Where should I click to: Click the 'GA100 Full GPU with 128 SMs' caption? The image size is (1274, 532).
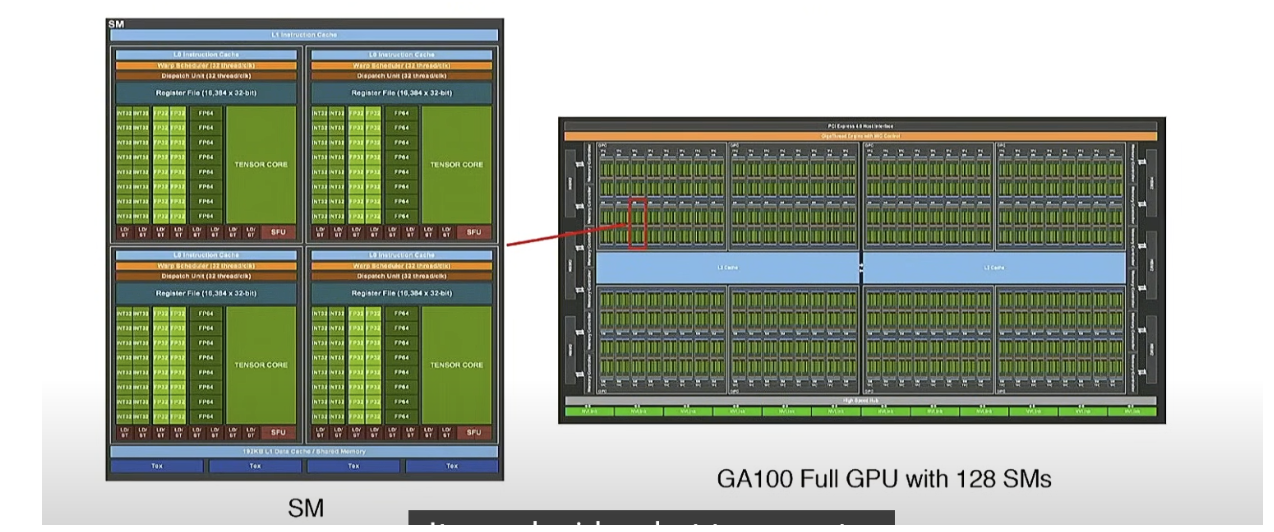pos(884,479)
